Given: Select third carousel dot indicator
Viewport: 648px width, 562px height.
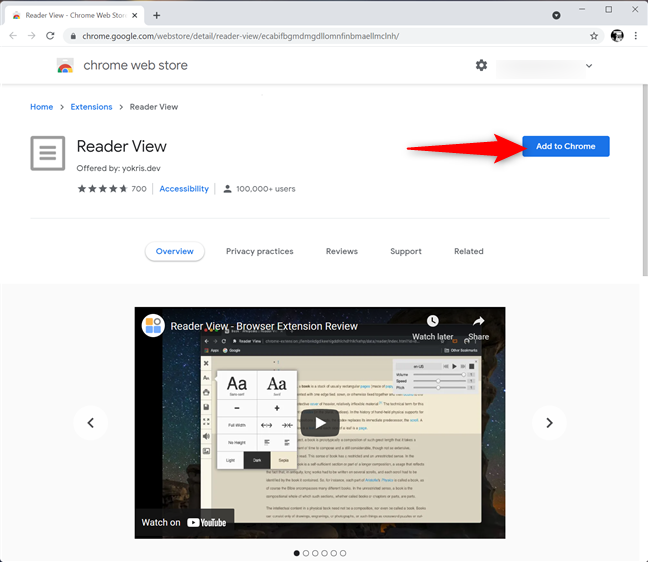Looking at the screenshot, I should [x=315, y=553].
